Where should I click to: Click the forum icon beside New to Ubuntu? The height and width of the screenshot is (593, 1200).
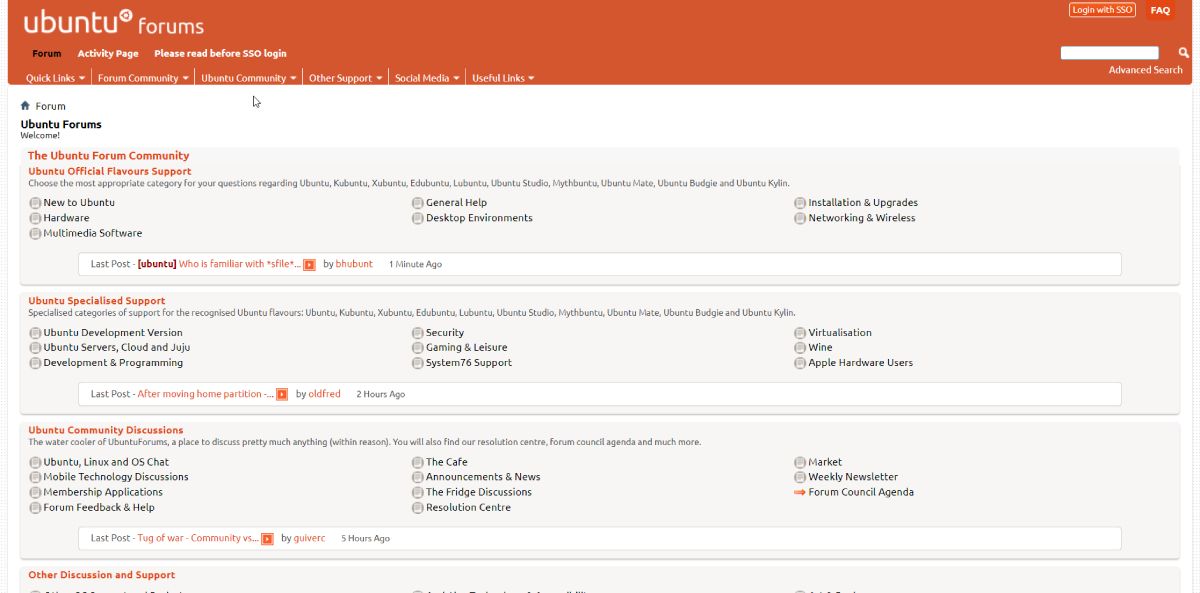35,203
